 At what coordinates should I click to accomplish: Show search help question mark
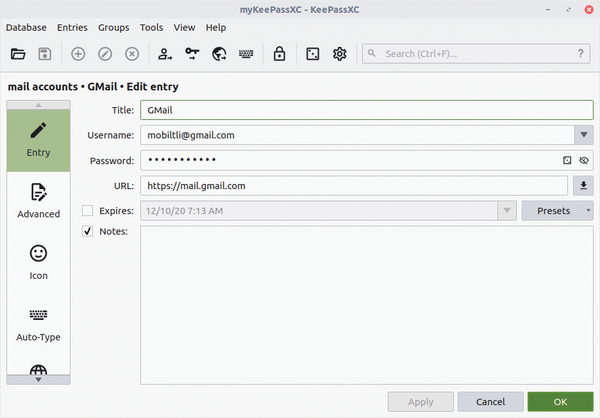click(580, 54)
